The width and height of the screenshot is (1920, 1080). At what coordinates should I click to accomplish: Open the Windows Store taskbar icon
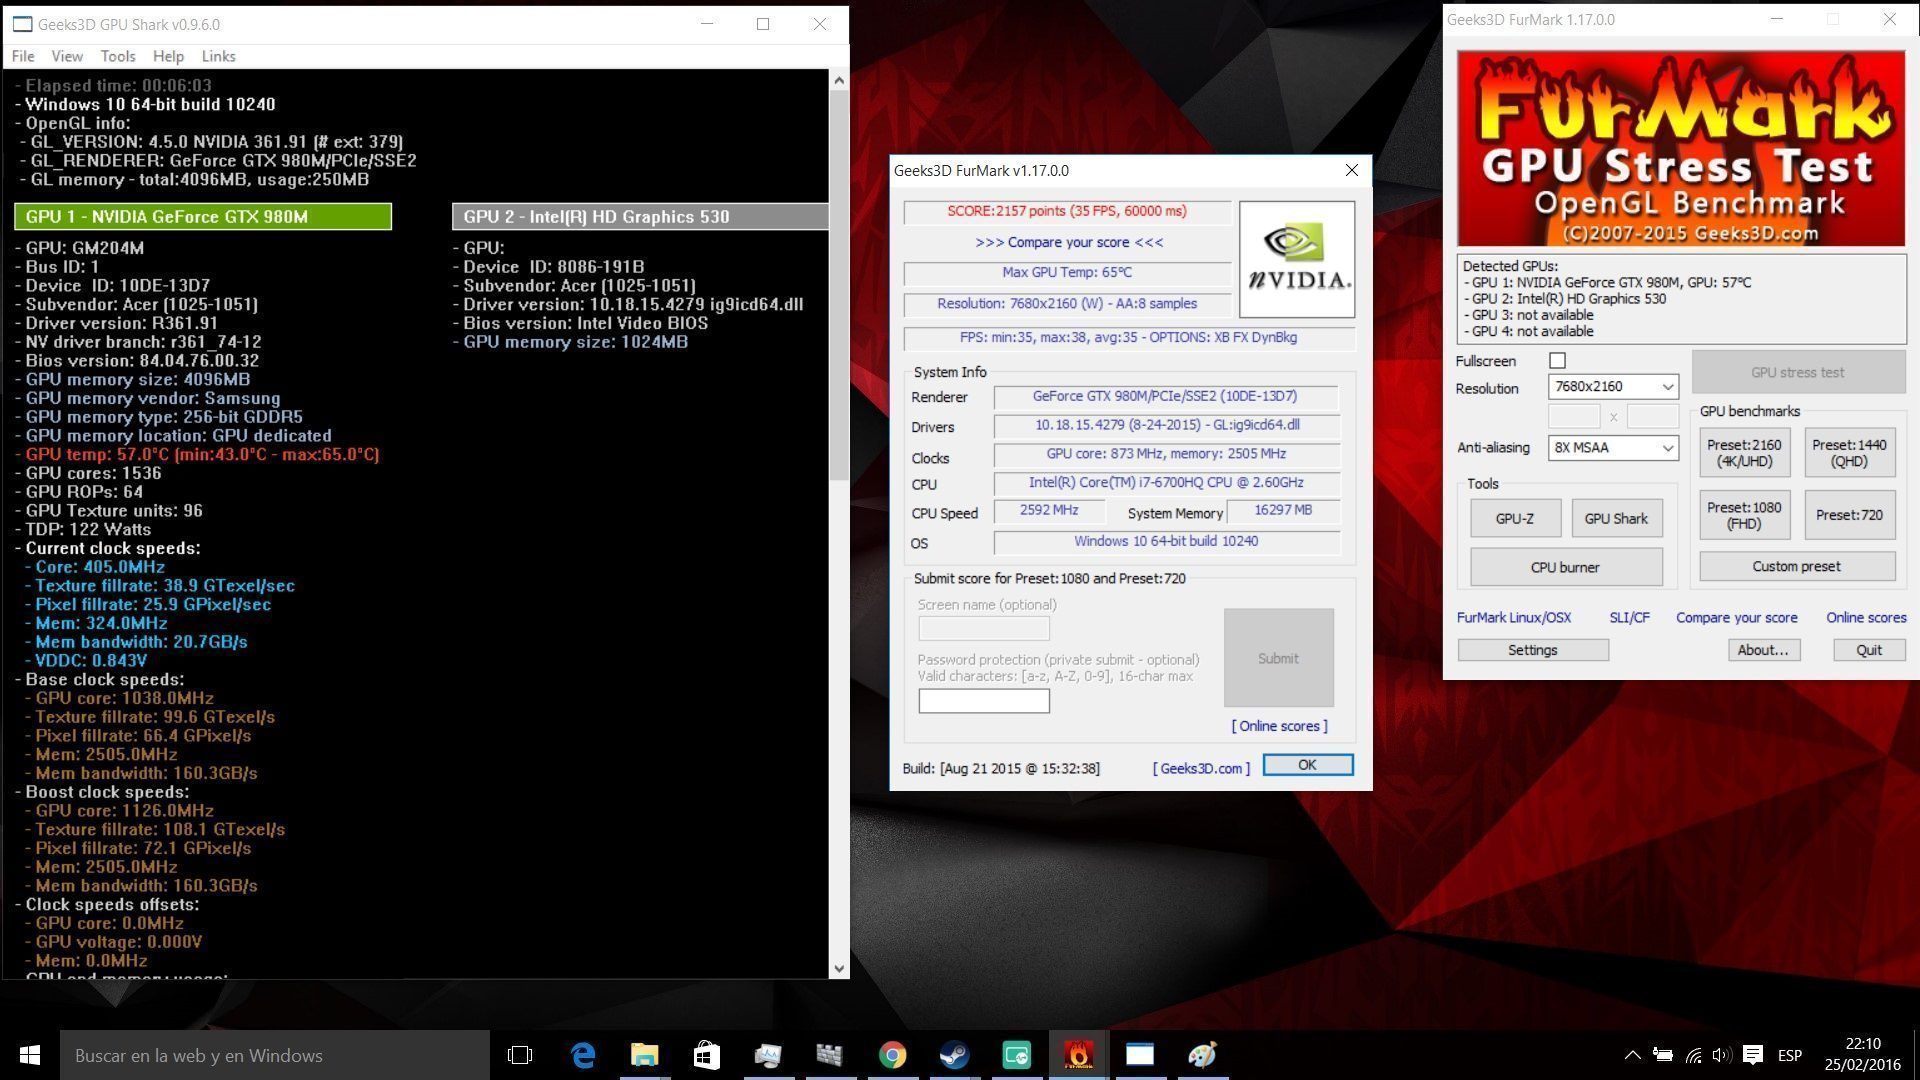pos(707,1055)
